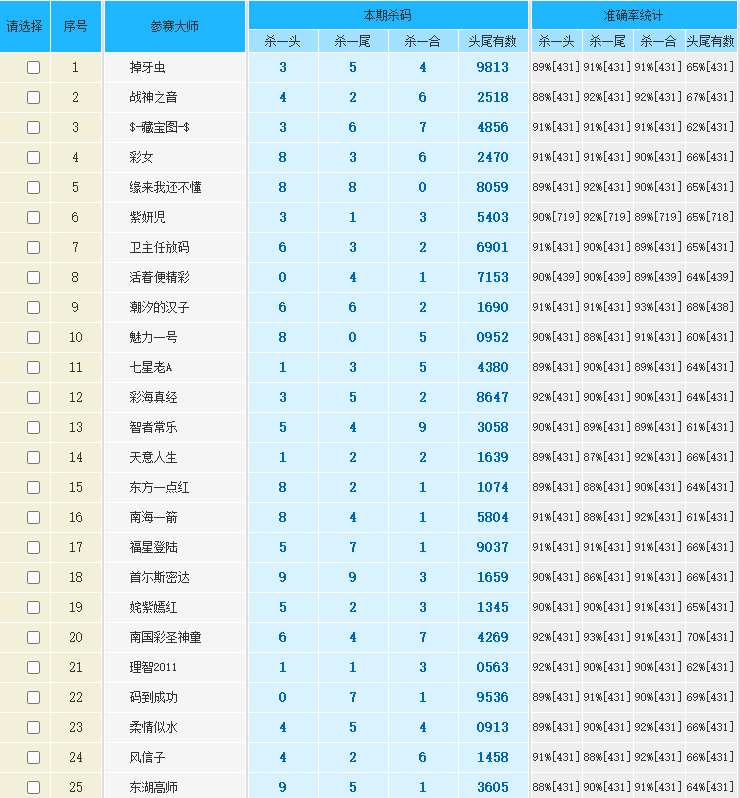
Task: Open master 战神之音's name link
Action: tap(153, 97)
